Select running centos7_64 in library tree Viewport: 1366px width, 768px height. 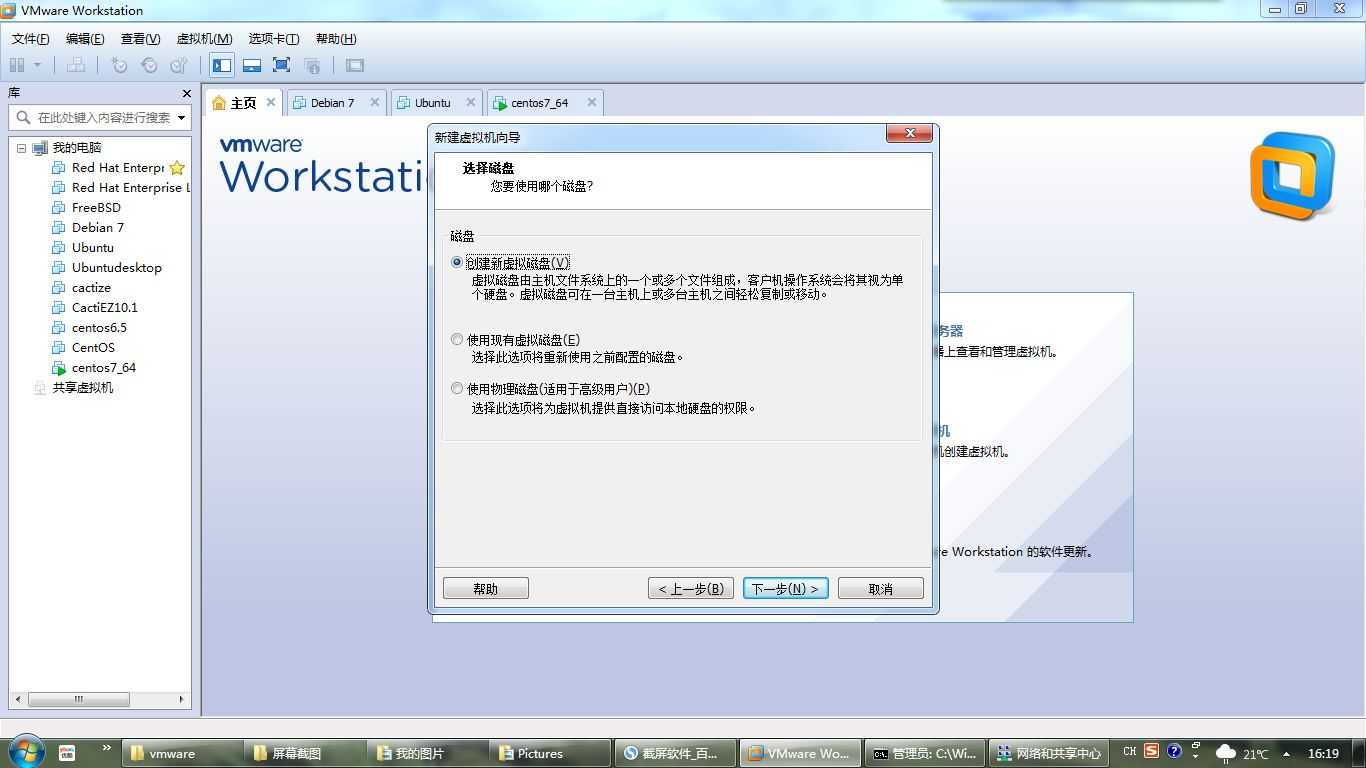coord(94,368)
